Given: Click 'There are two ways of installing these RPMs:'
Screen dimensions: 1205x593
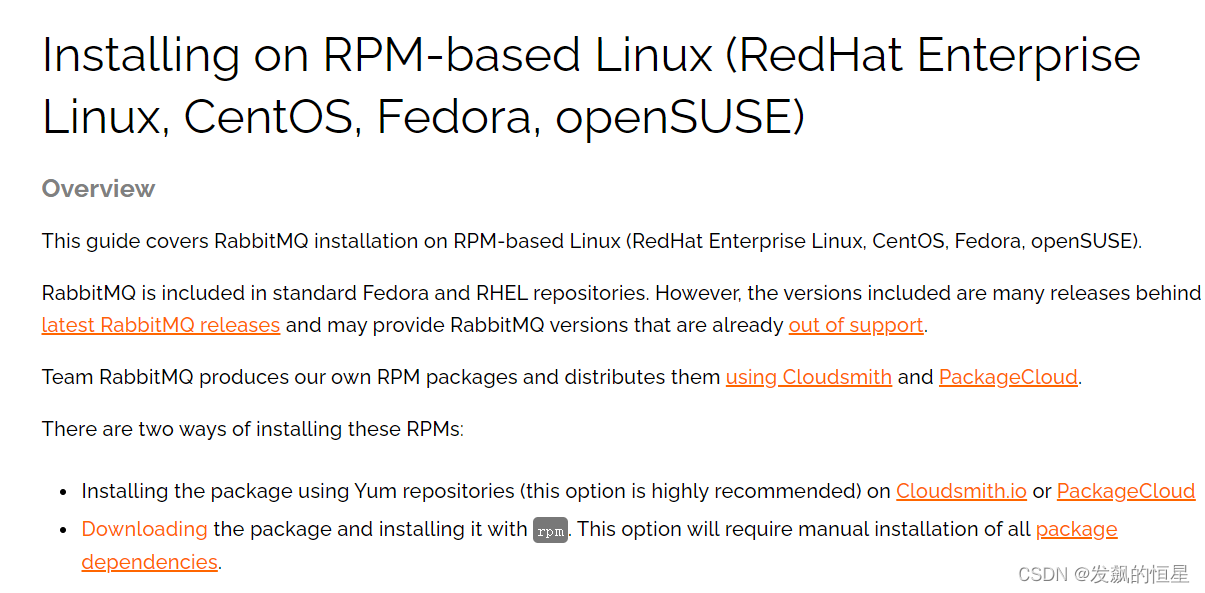Looking at the screenshot, I should (253, 430).
